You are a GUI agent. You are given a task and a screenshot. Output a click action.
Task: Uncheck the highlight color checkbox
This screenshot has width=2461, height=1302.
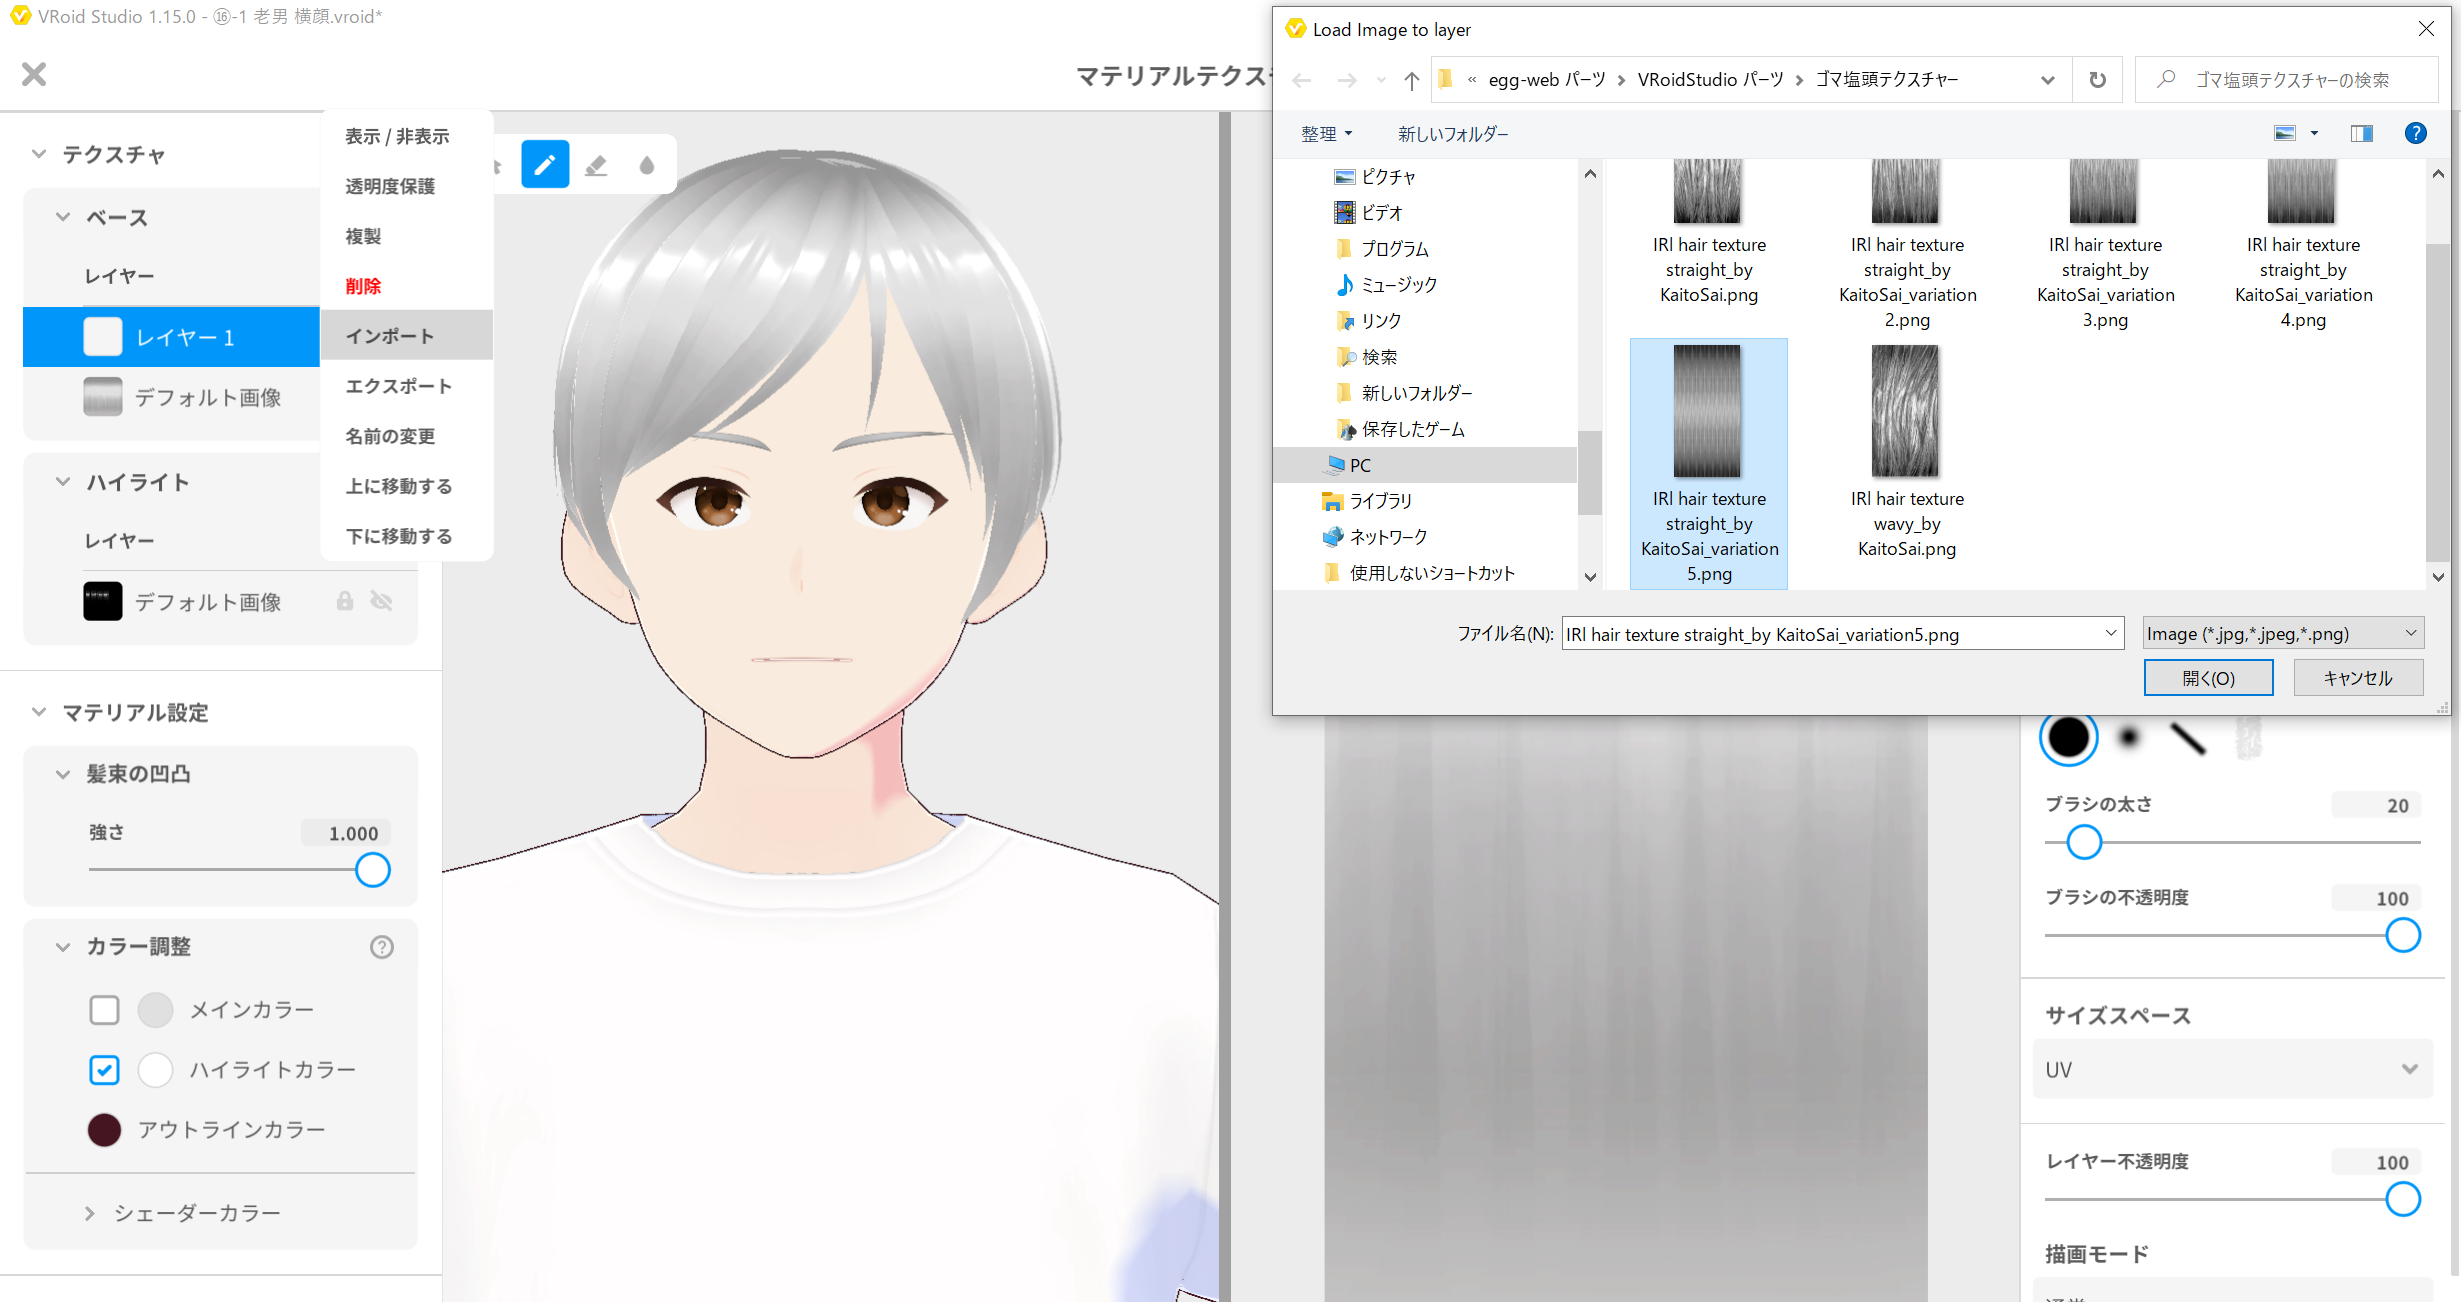(104, 1070)
